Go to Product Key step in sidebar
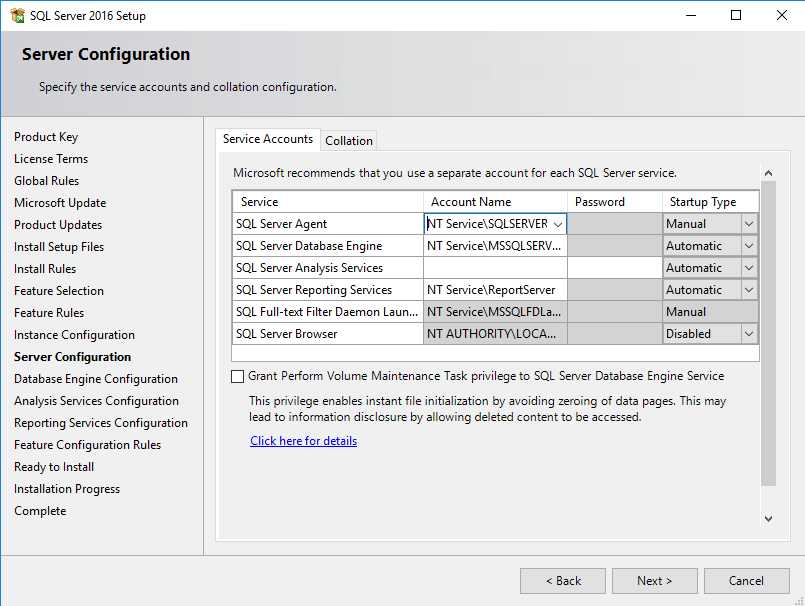This screenshot has width=805, height=606. click(46, 137)
